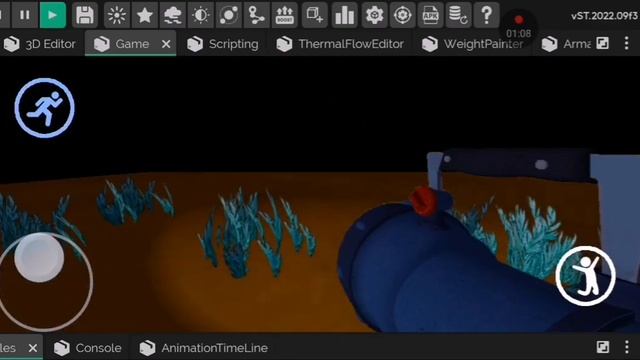Viewport: 640px width, 360px height.
Task: Click the brightness contrast icon
Action: [200, 15]
